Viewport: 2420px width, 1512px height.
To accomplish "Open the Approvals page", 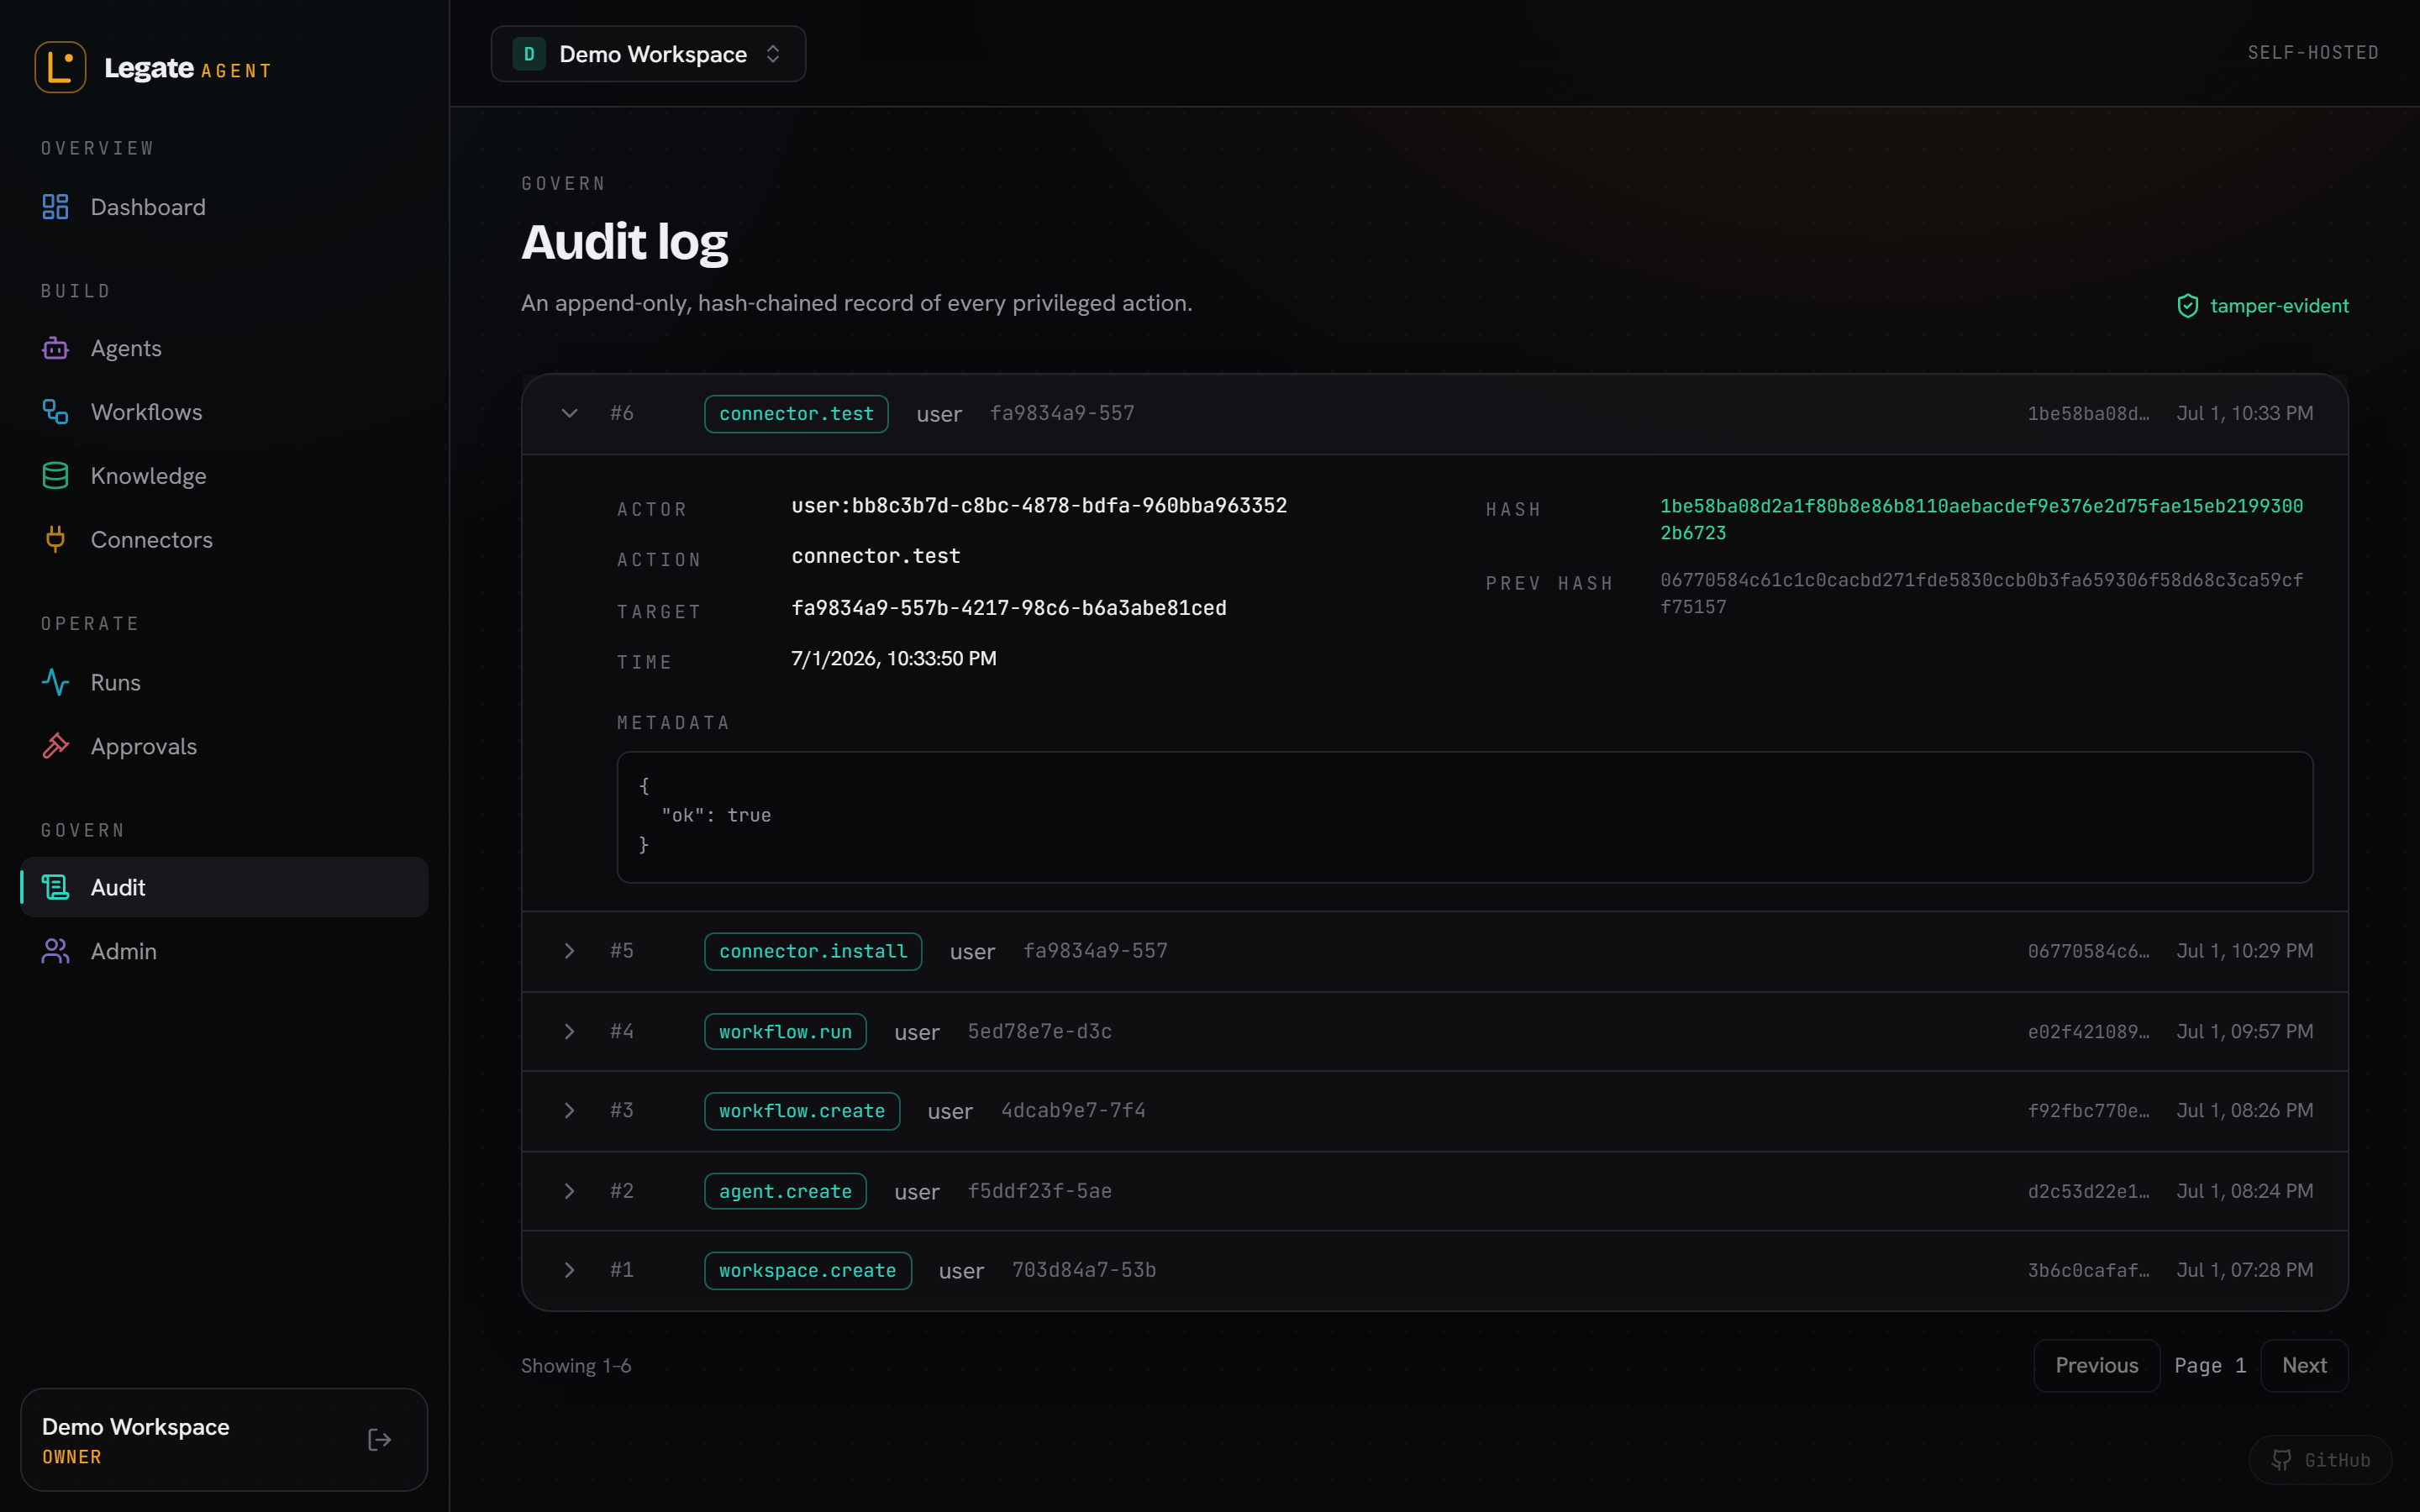I will 224,746.
